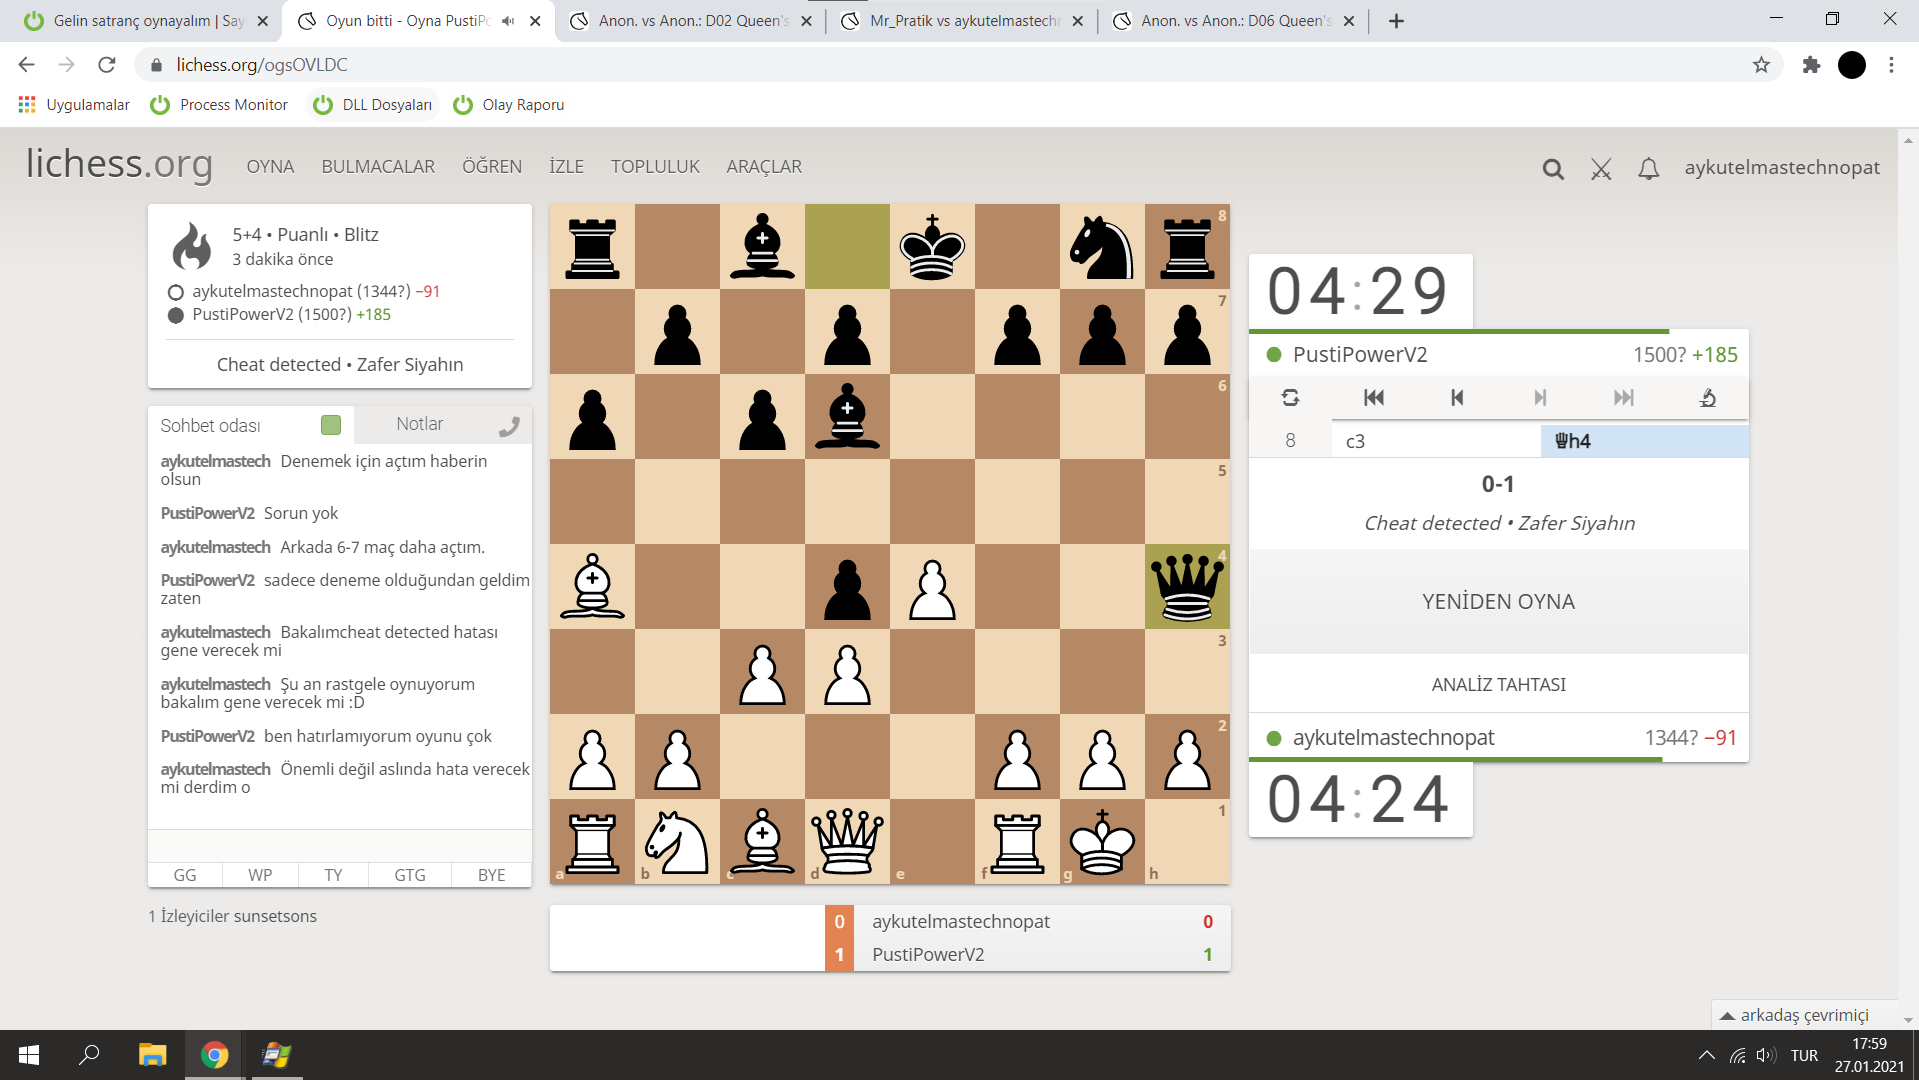Send BYE preset chat message
This screenshot has width=1919, height=1080.
point(491,875)
